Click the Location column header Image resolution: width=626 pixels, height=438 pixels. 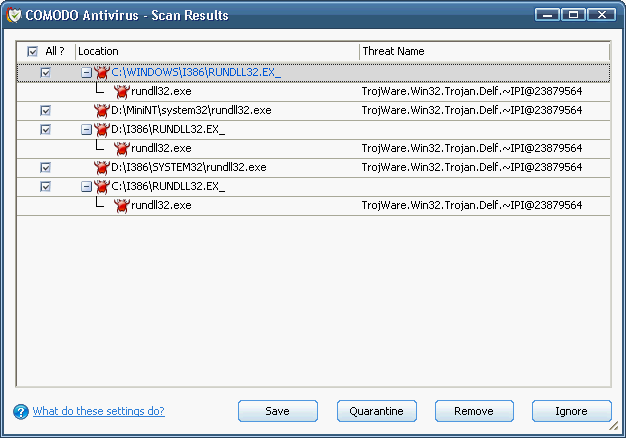[x=218, y=52]
